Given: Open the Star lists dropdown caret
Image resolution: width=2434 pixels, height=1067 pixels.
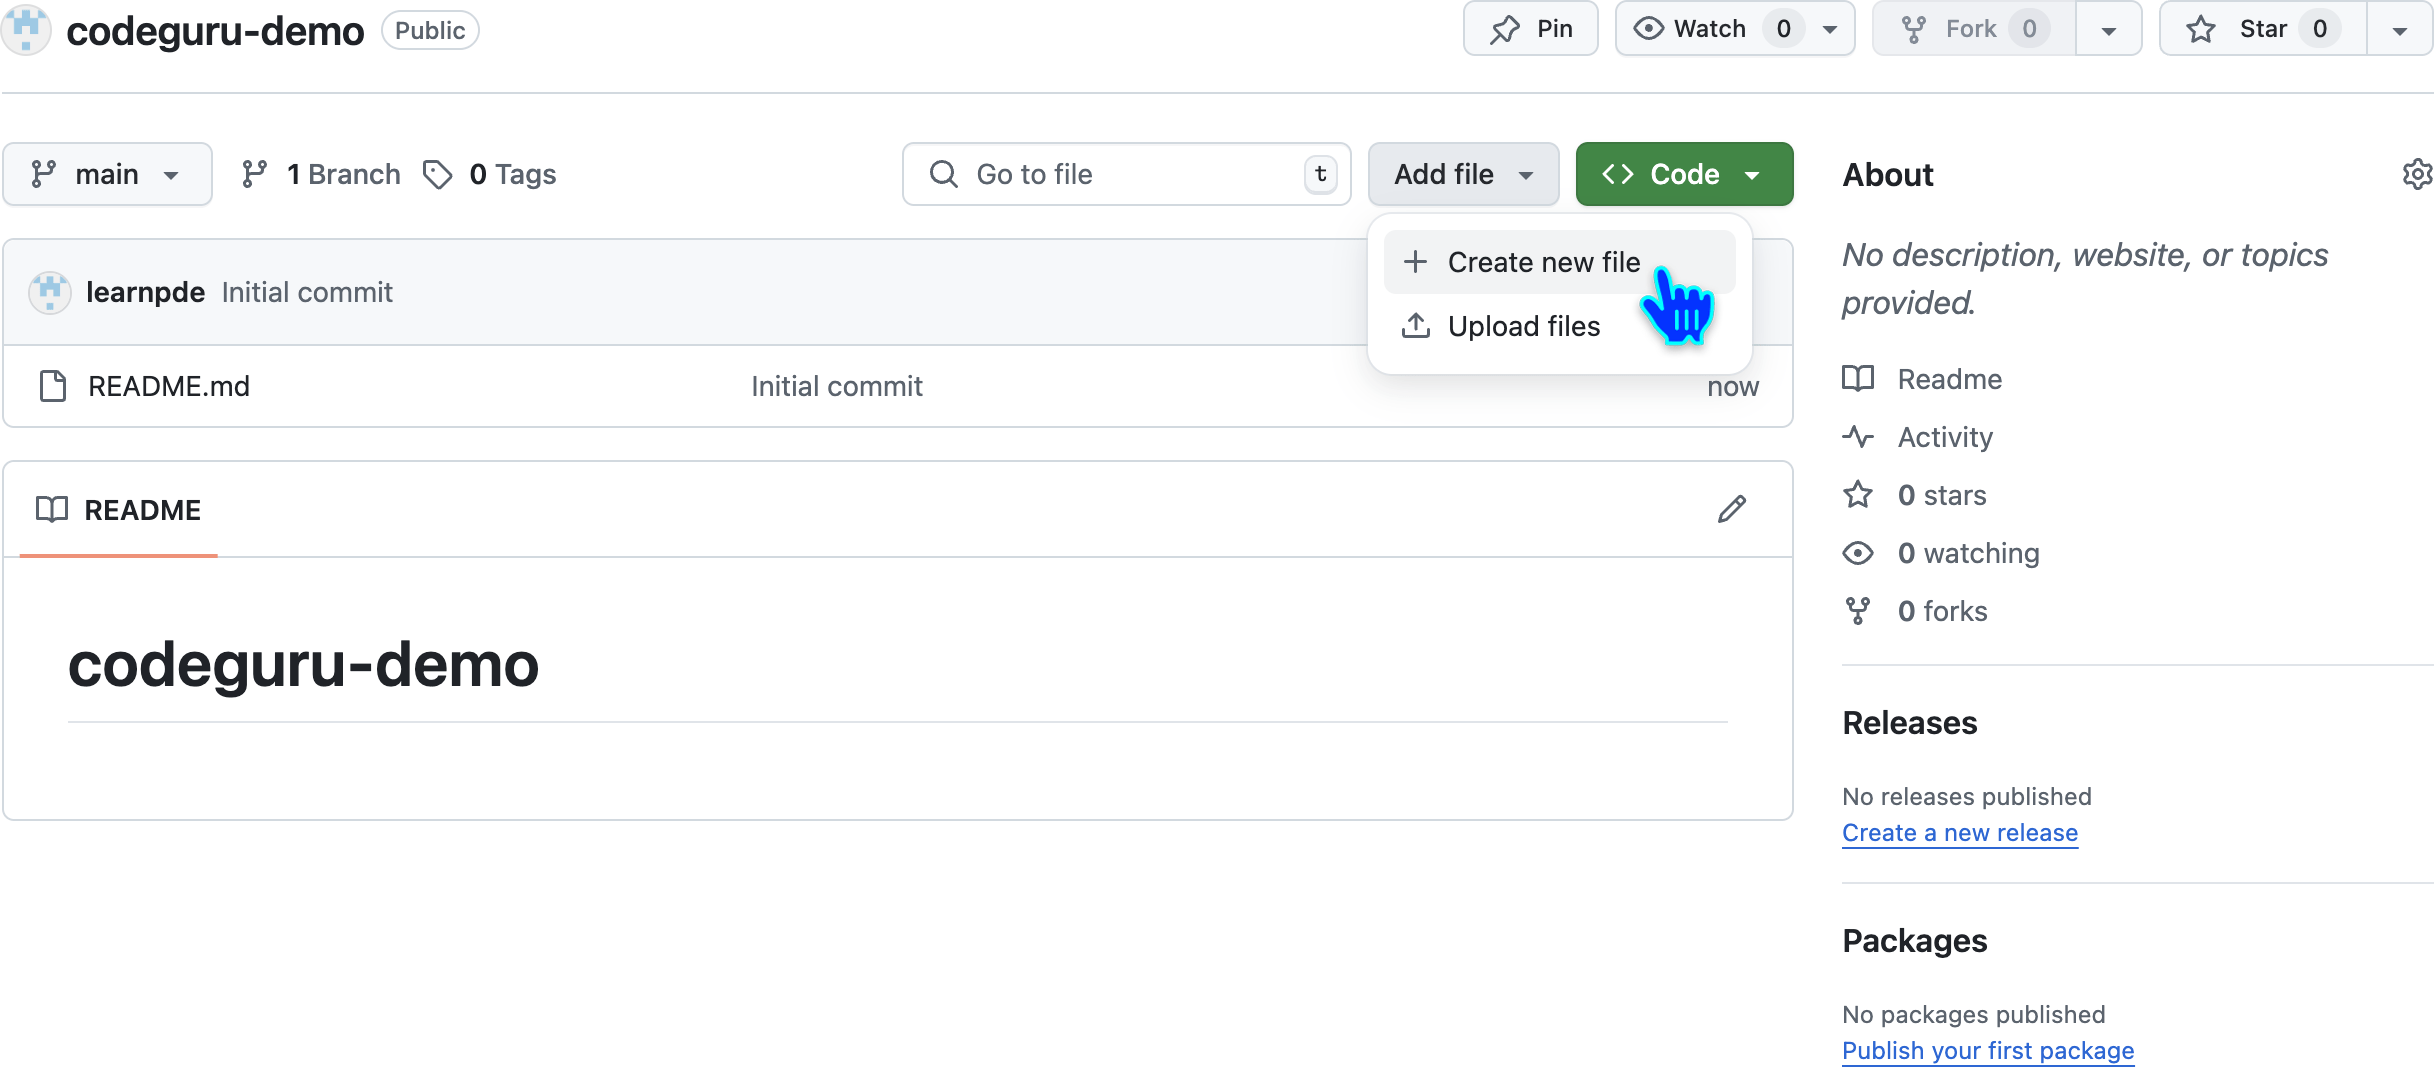Looking at the screenshot, I should [2399, 29].
